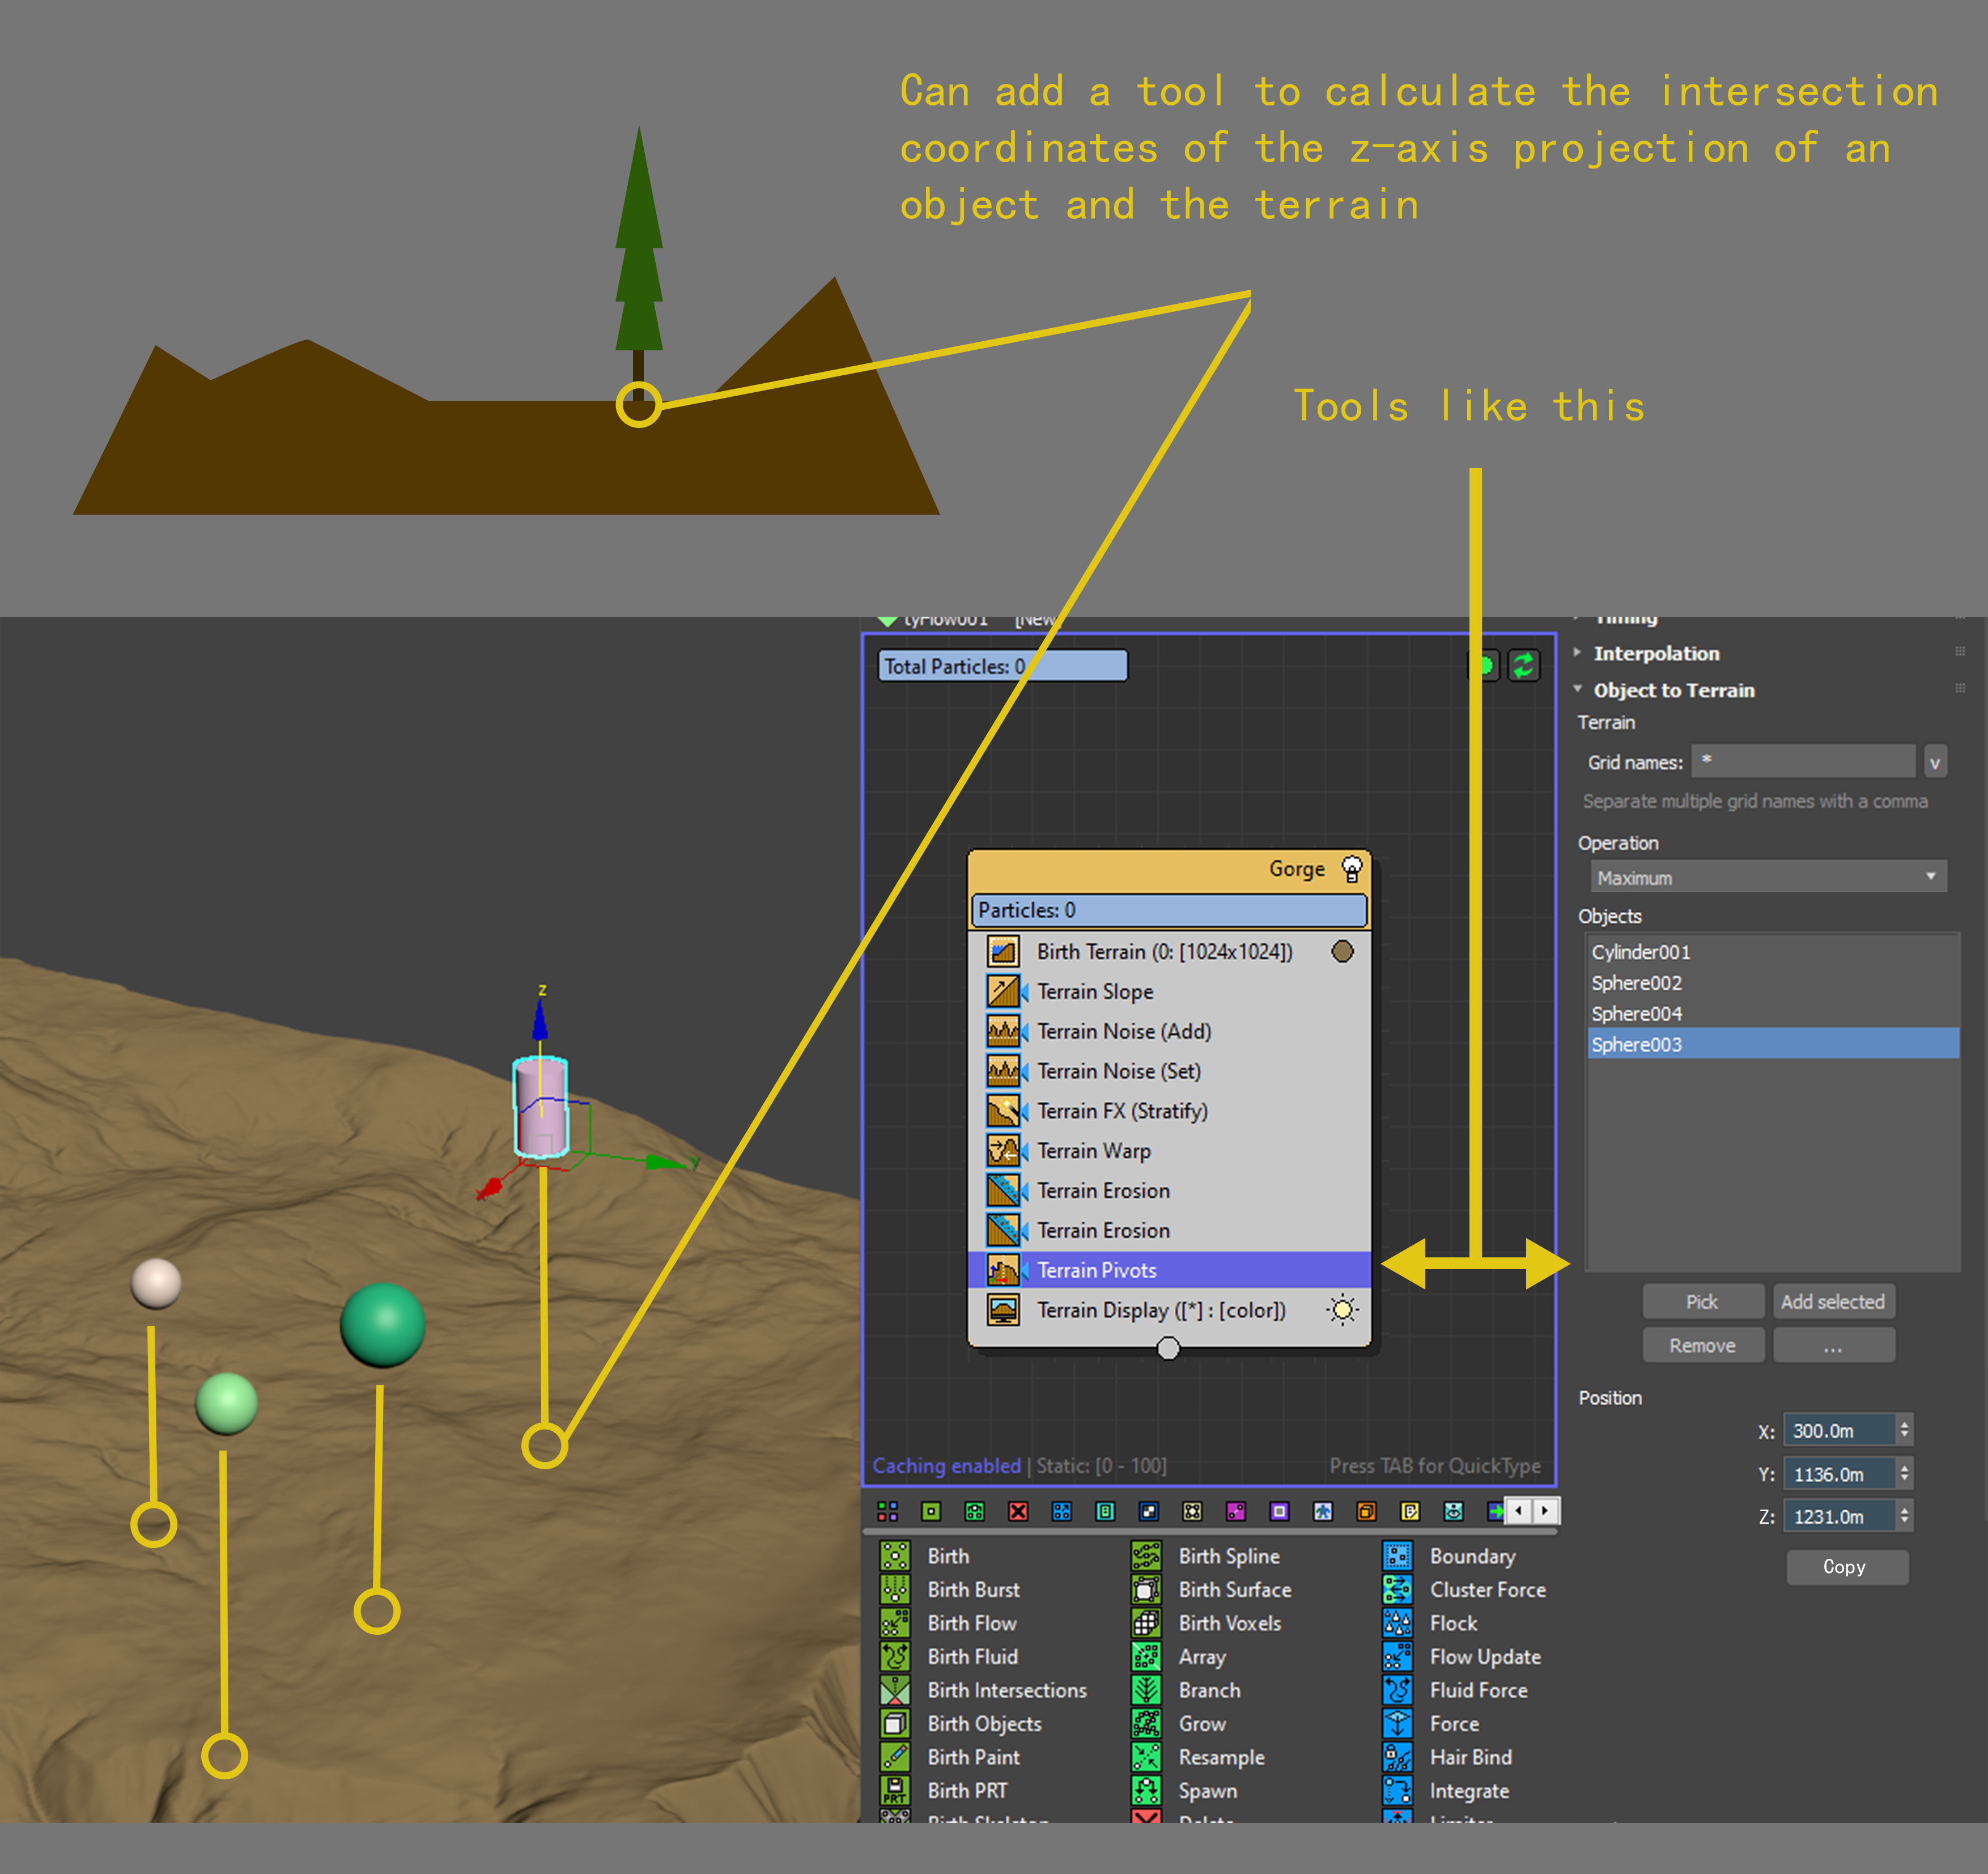
Task: Open the Operation Maximum dropdown
Action: point(1767,877)
